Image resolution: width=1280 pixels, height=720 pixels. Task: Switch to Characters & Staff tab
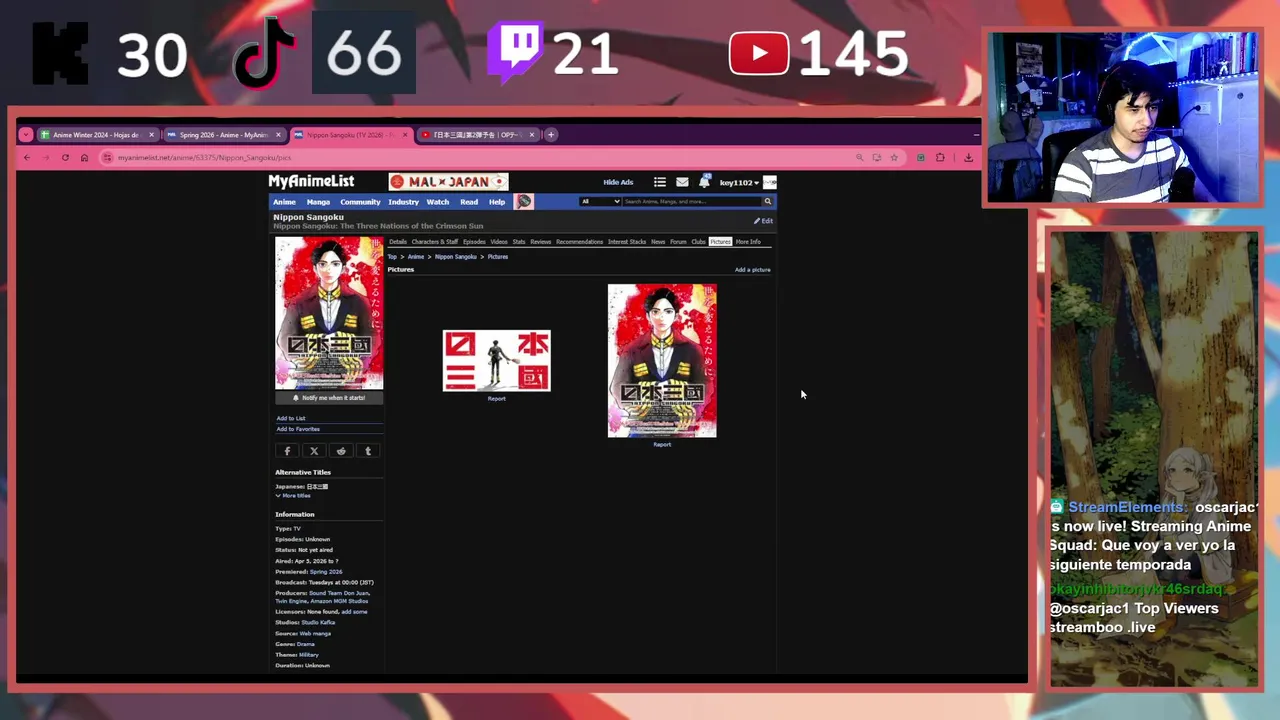[x=435, y=242]
